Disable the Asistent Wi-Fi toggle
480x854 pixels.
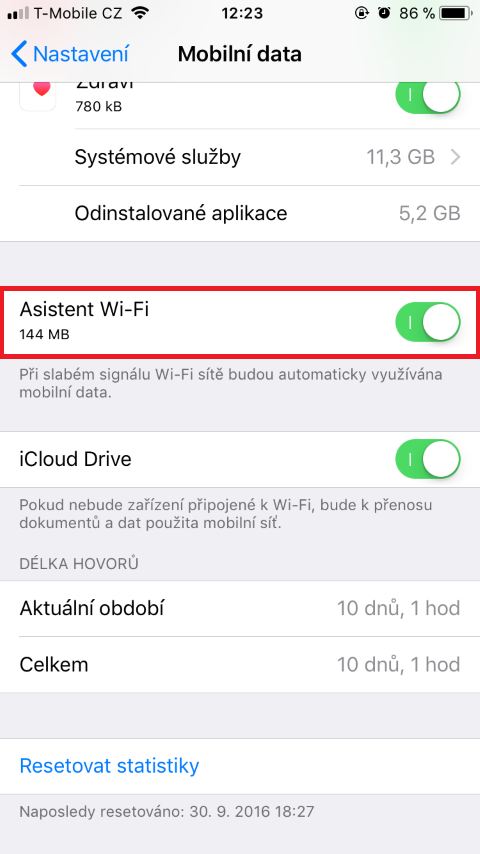[x=428, y=322]
